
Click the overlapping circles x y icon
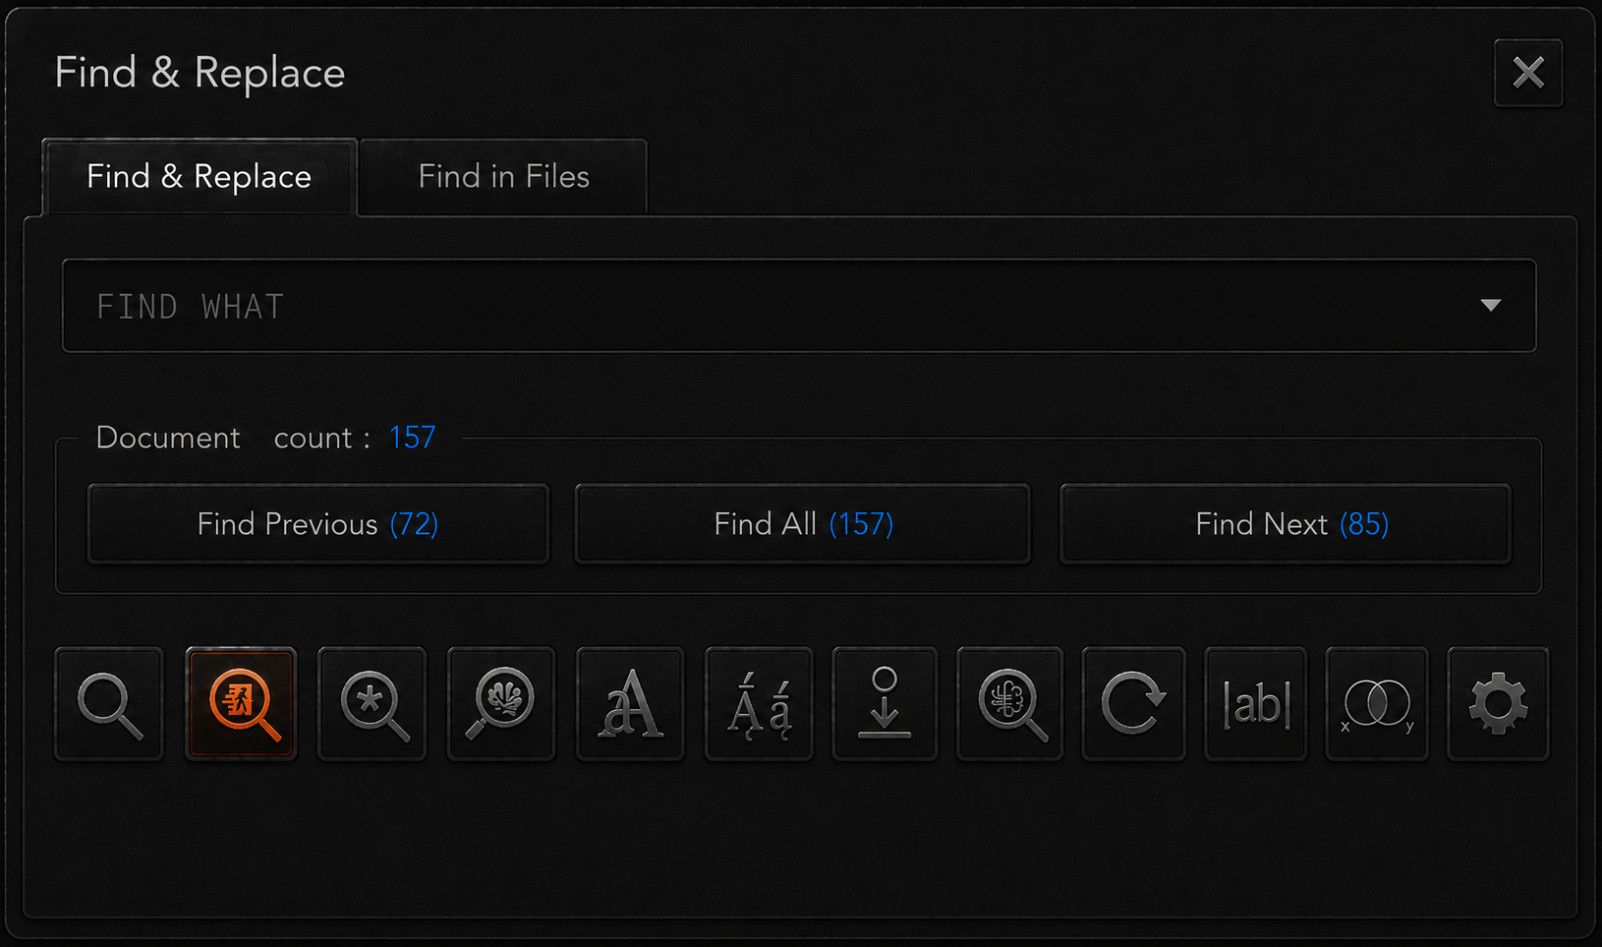point(1377,704)
